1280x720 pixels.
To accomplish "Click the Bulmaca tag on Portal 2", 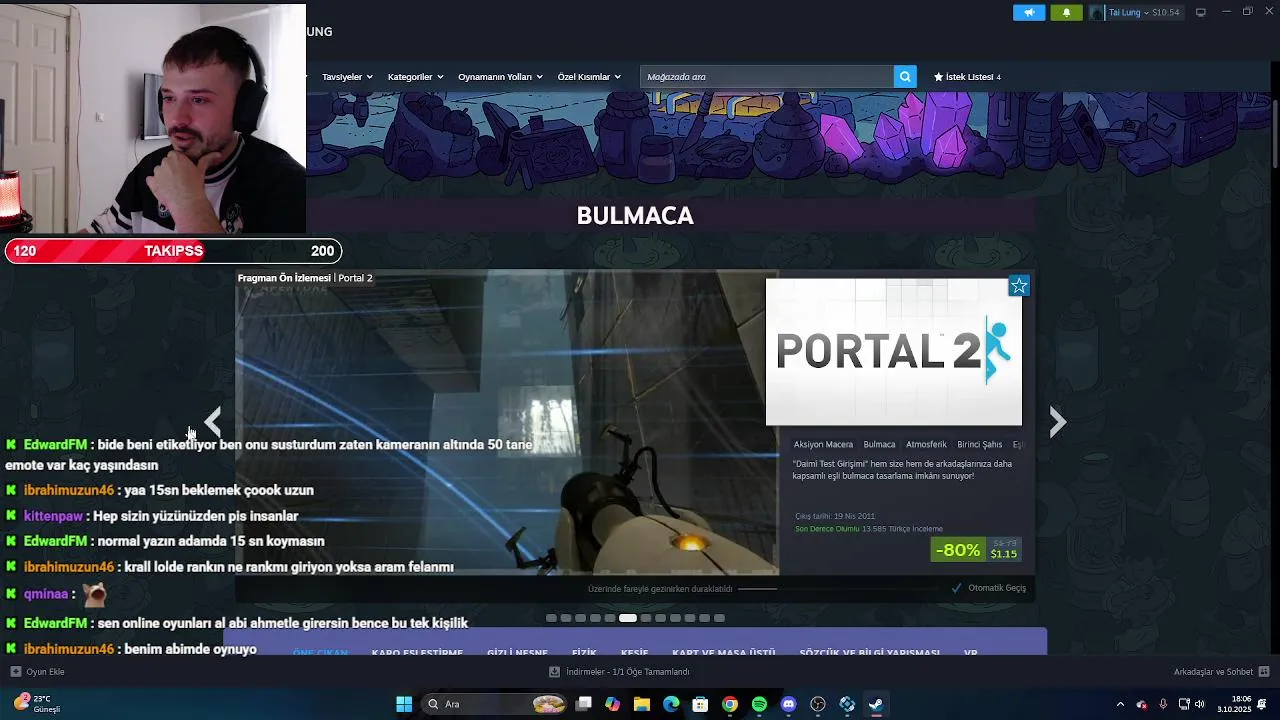I will click(x=879, y=445).
